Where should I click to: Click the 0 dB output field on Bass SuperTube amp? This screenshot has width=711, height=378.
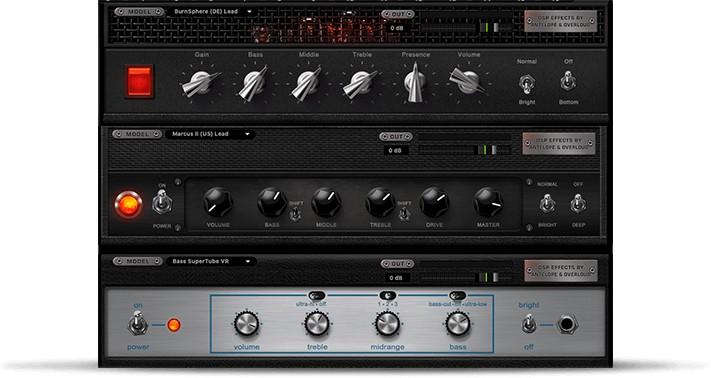click(396, 278)
